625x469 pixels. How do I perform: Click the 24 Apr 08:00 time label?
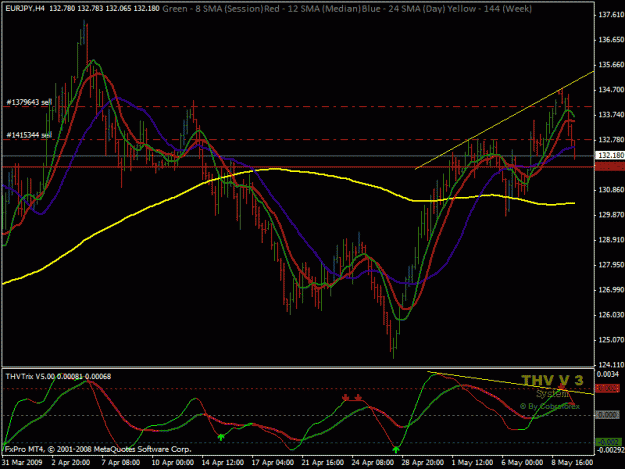[373, 462]
